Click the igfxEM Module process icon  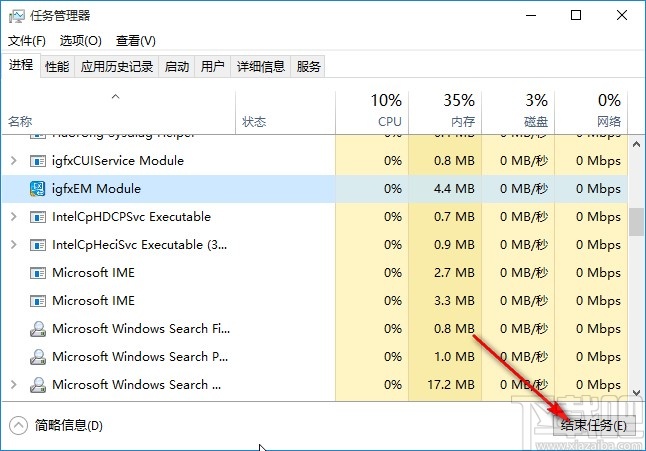tap(37, 189)
